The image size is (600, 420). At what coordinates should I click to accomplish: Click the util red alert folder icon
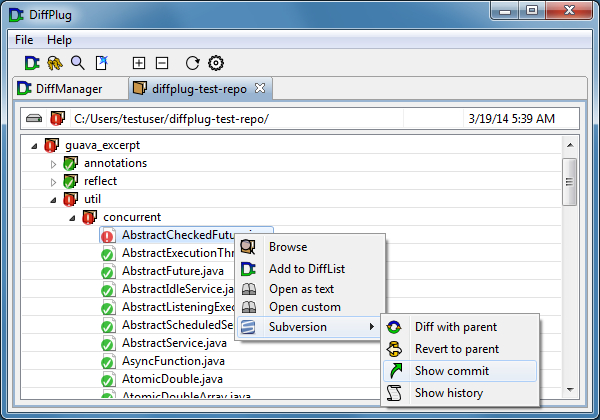pos(70,199)
